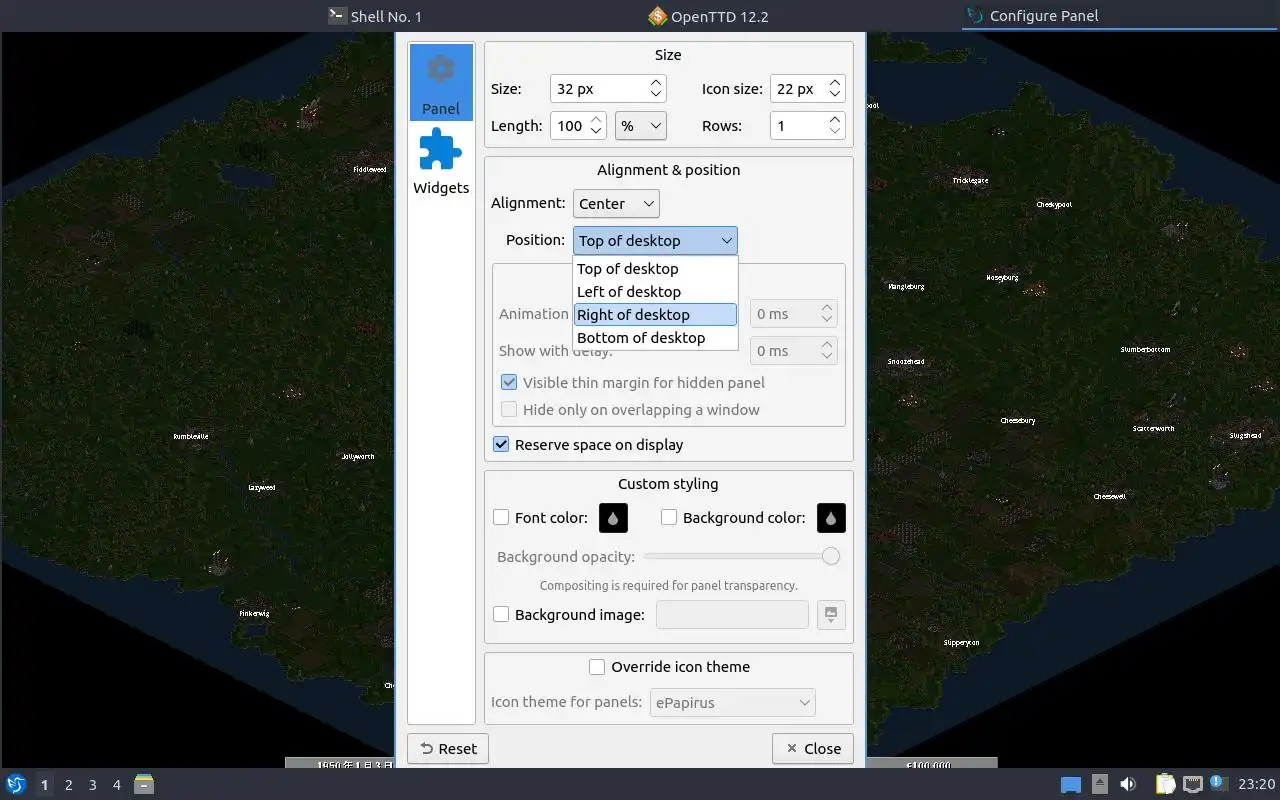This screenshot has width=1280, height=800.
Task: Enable Override icon theme checkbox
Action: tap(597, 666)
